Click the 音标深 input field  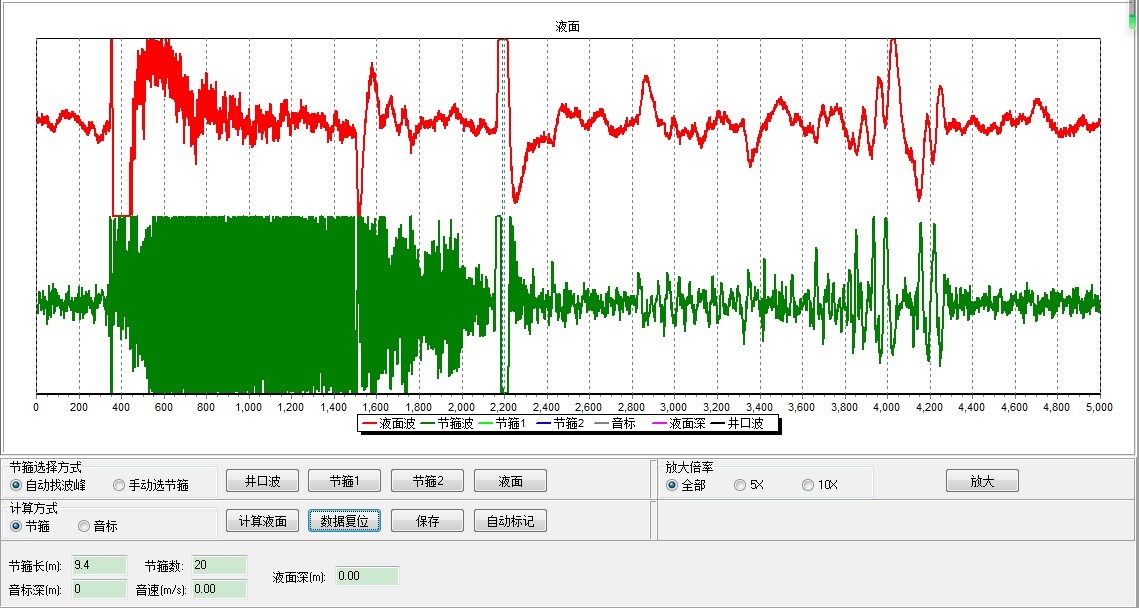tap(97, 589)
